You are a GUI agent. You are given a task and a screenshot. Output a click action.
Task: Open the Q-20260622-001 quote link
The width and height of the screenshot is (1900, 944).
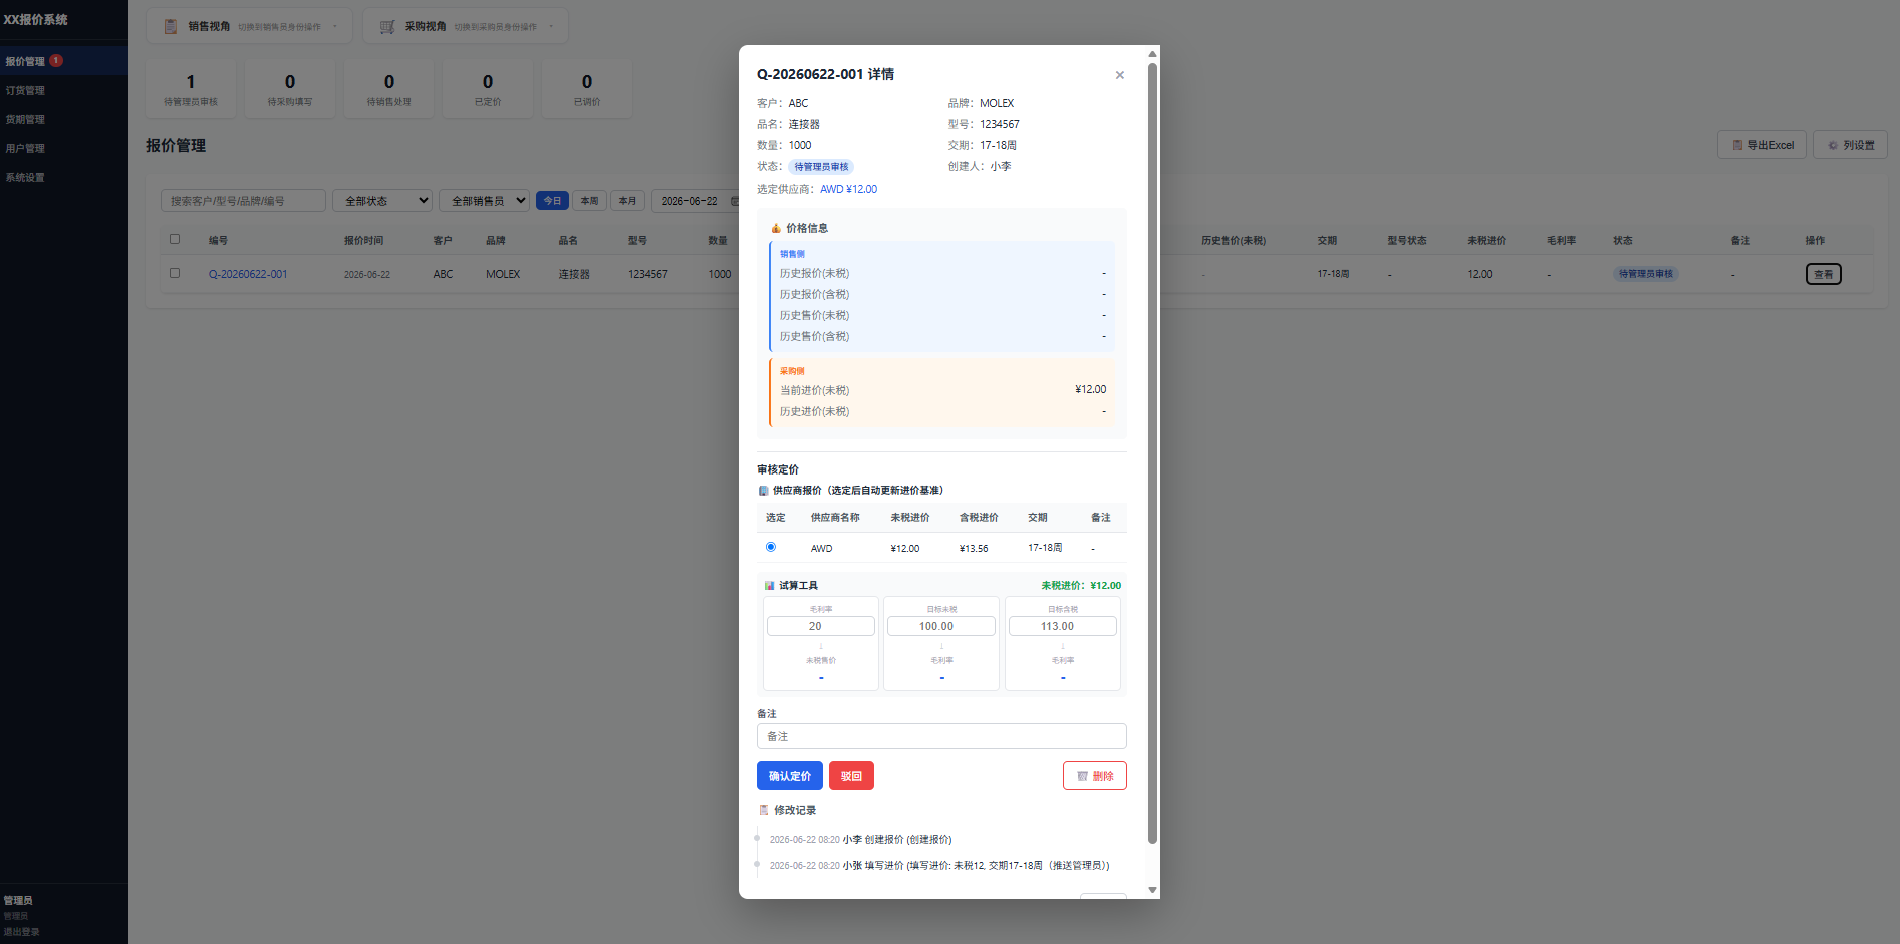pos(248,274)
